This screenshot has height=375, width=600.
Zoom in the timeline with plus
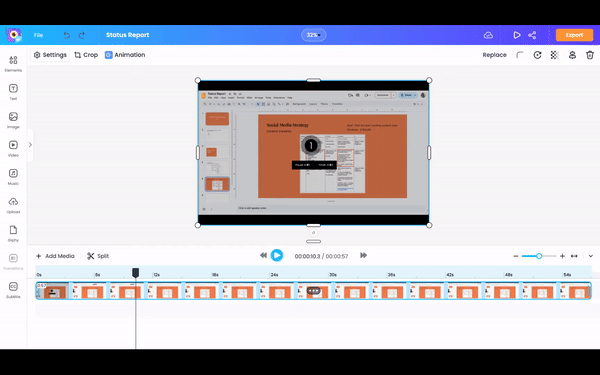pyautogui.click(x=562, y=256)
